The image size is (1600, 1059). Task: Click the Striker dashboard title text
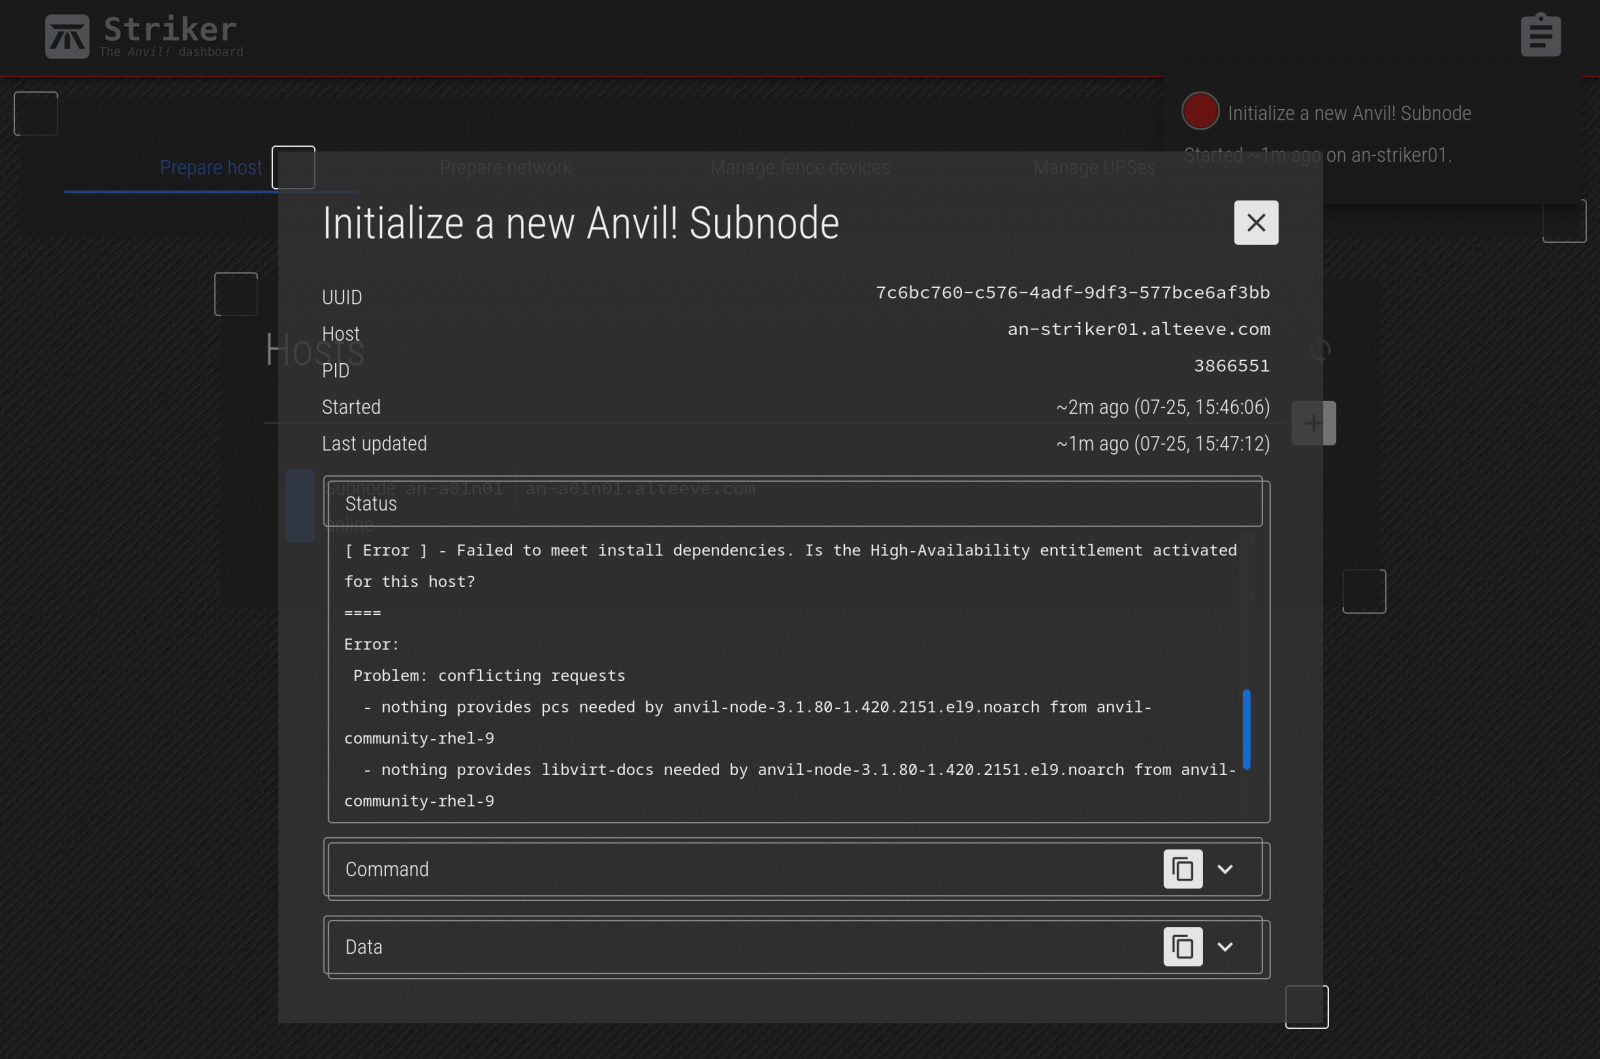point(170,29)
